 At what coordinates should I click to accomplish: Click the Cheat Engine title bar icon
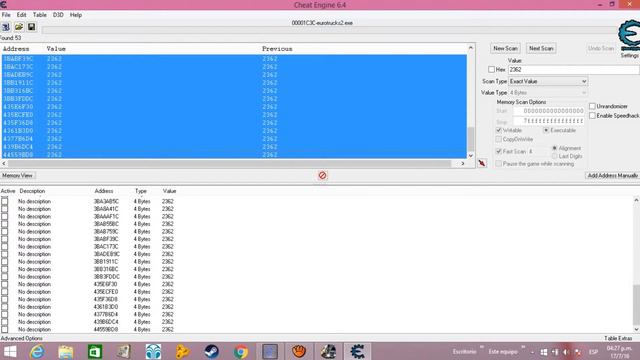click(4, 5)
